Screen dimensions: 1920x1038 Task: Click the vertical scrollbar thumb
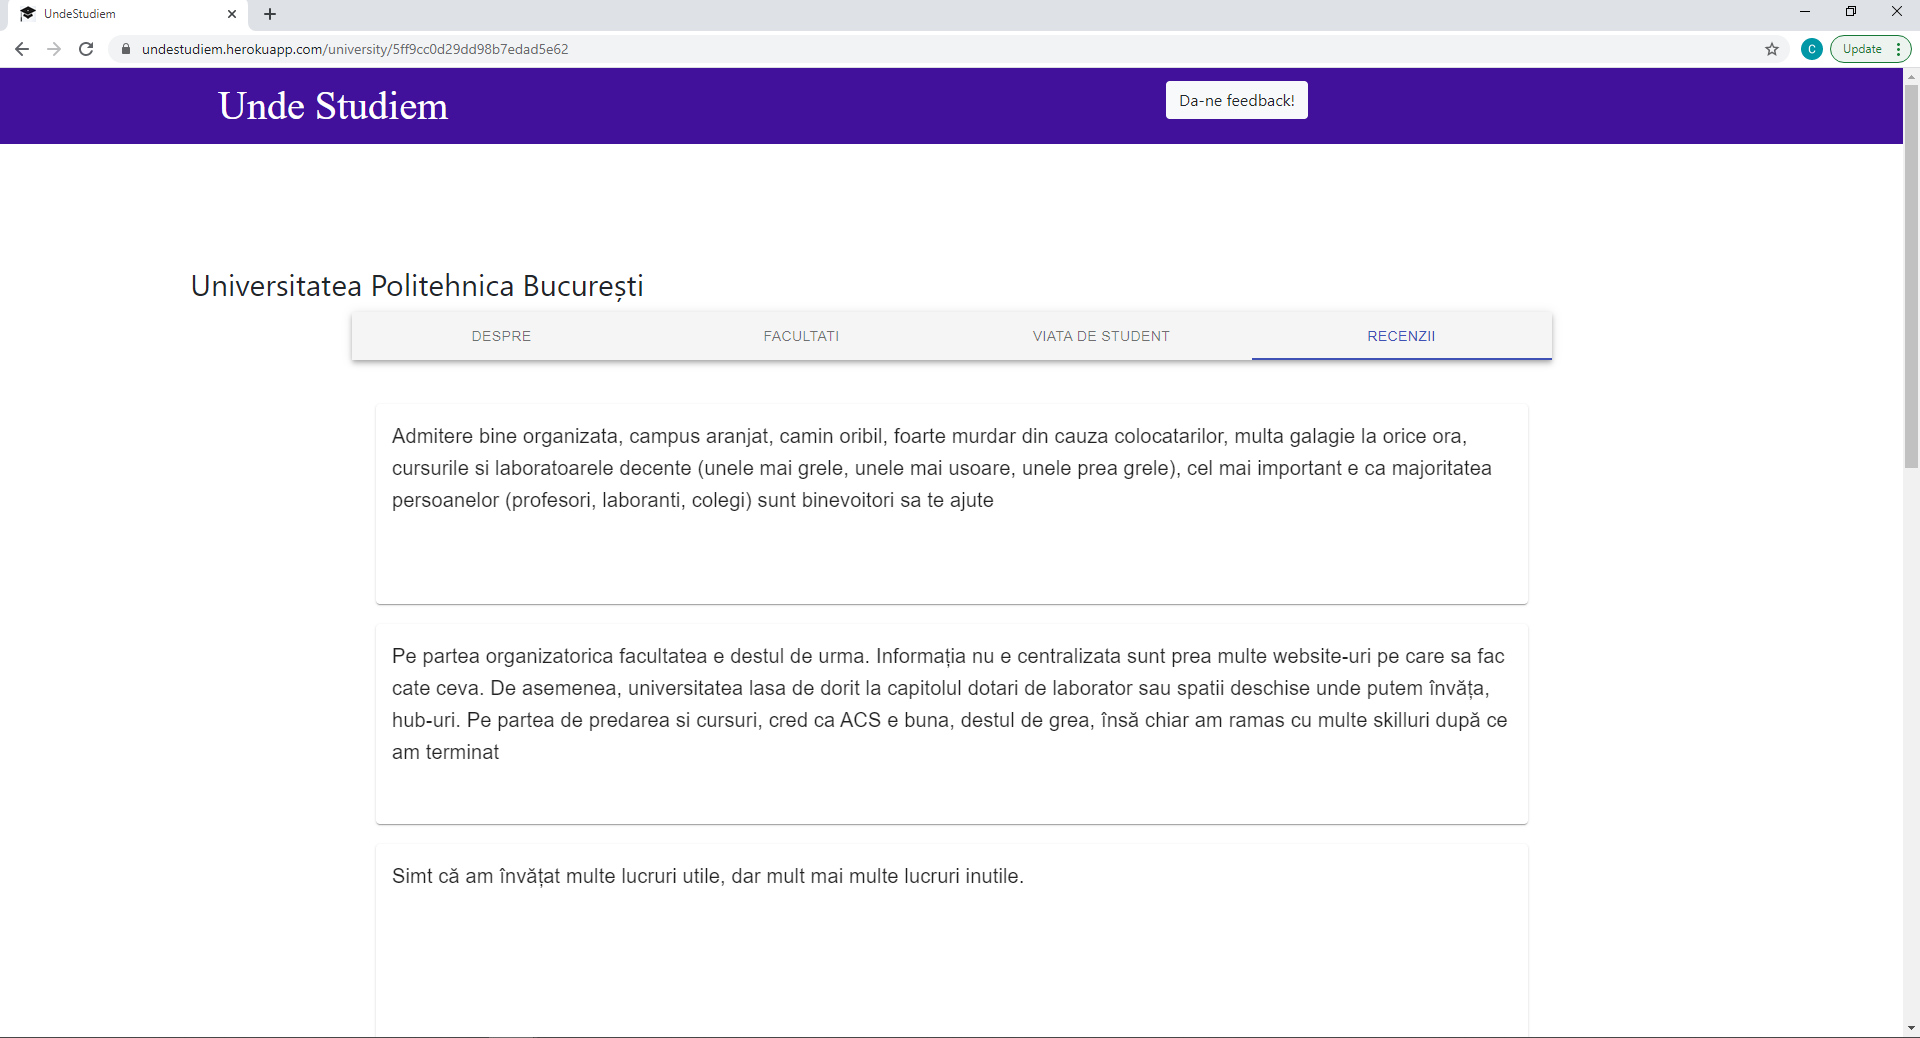pos(1911,275)
